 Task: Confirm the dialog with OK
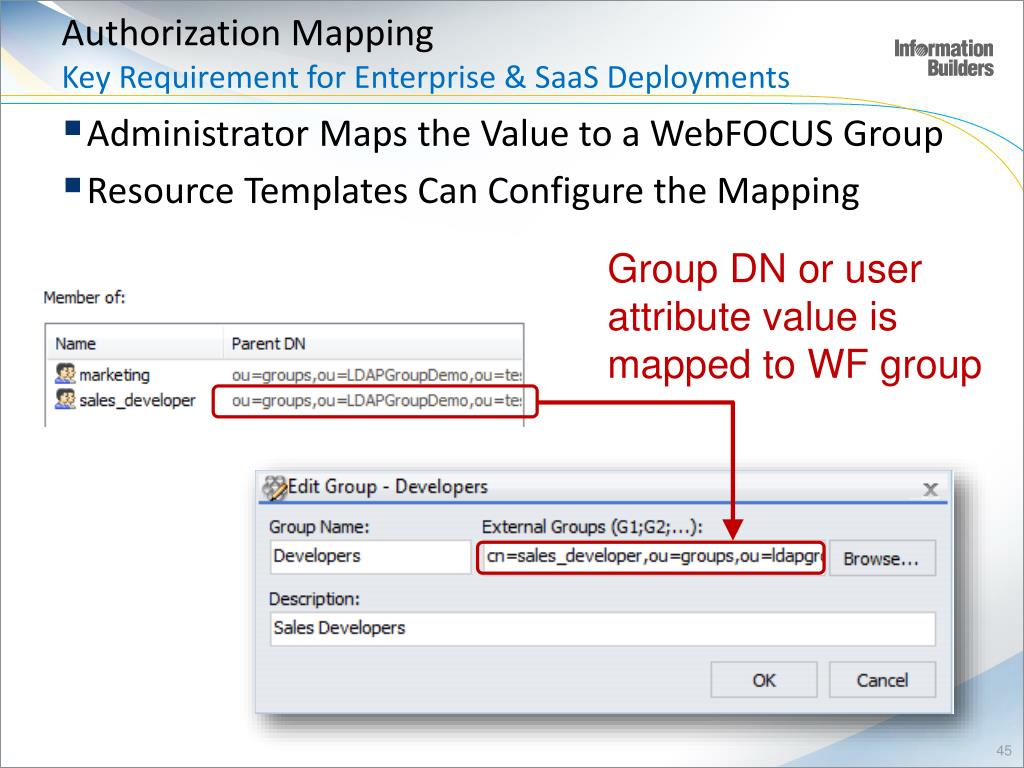coord(764,680)
